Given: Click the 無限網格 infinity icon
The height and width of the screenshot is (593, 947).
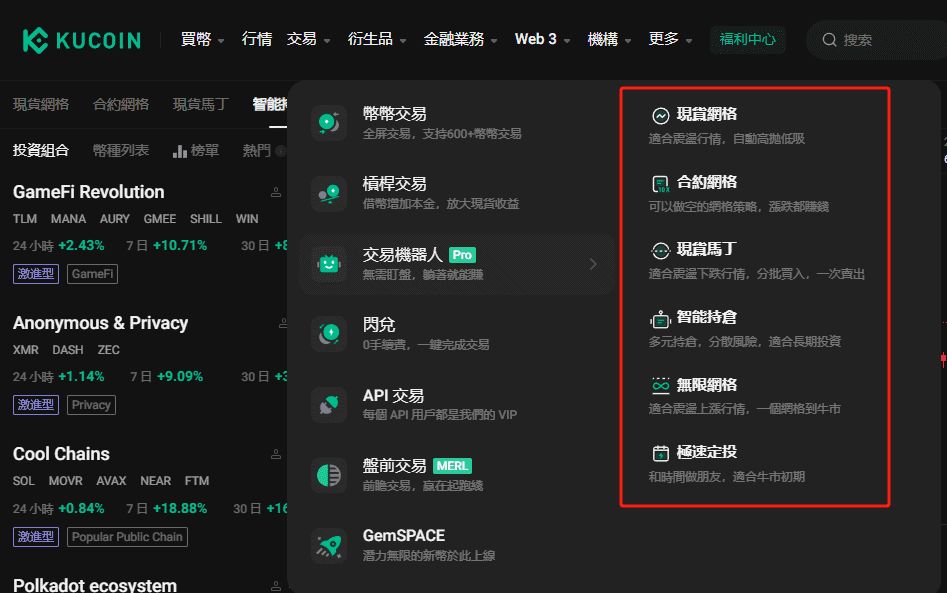Looking at the screenshot, I should 661,385.
